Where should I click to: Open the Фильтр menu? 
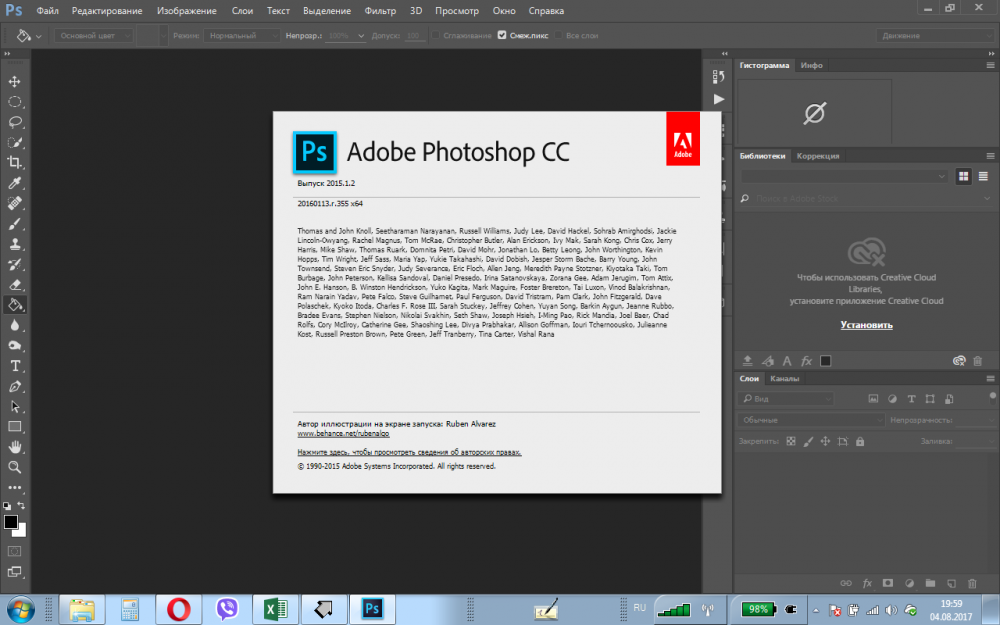click(379, 10)
